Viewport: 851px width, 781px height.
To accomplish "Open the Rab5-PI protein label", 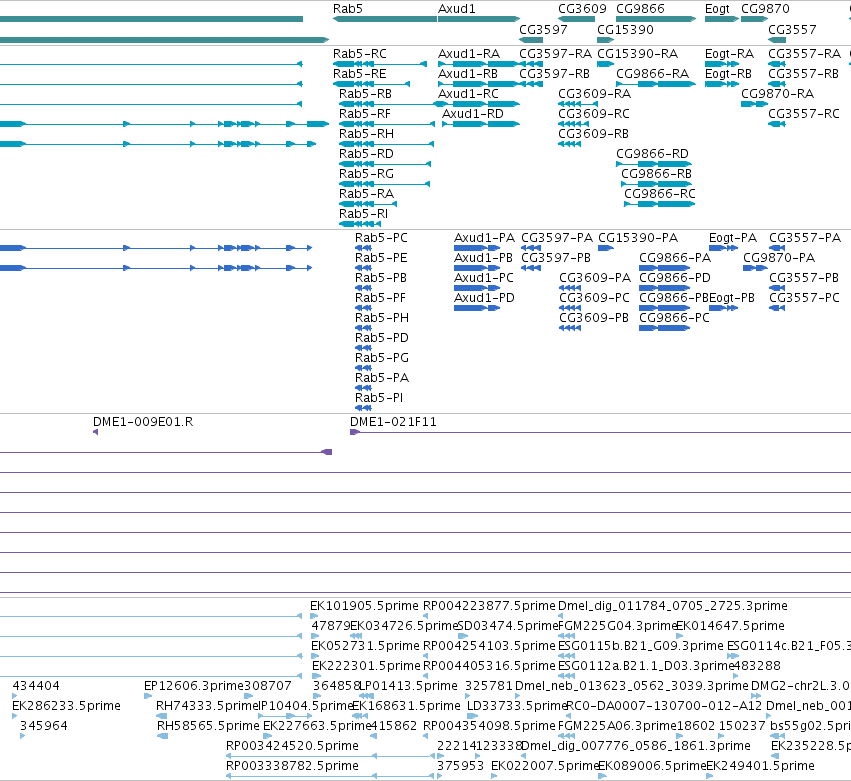I will (379, 398).
